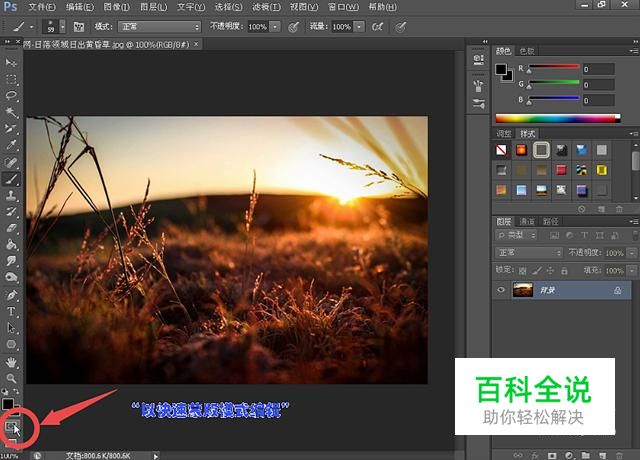The width and height of the screenshot is (640, 460).
Task: Switch to 色板 swatches tab
Action: 527,51
